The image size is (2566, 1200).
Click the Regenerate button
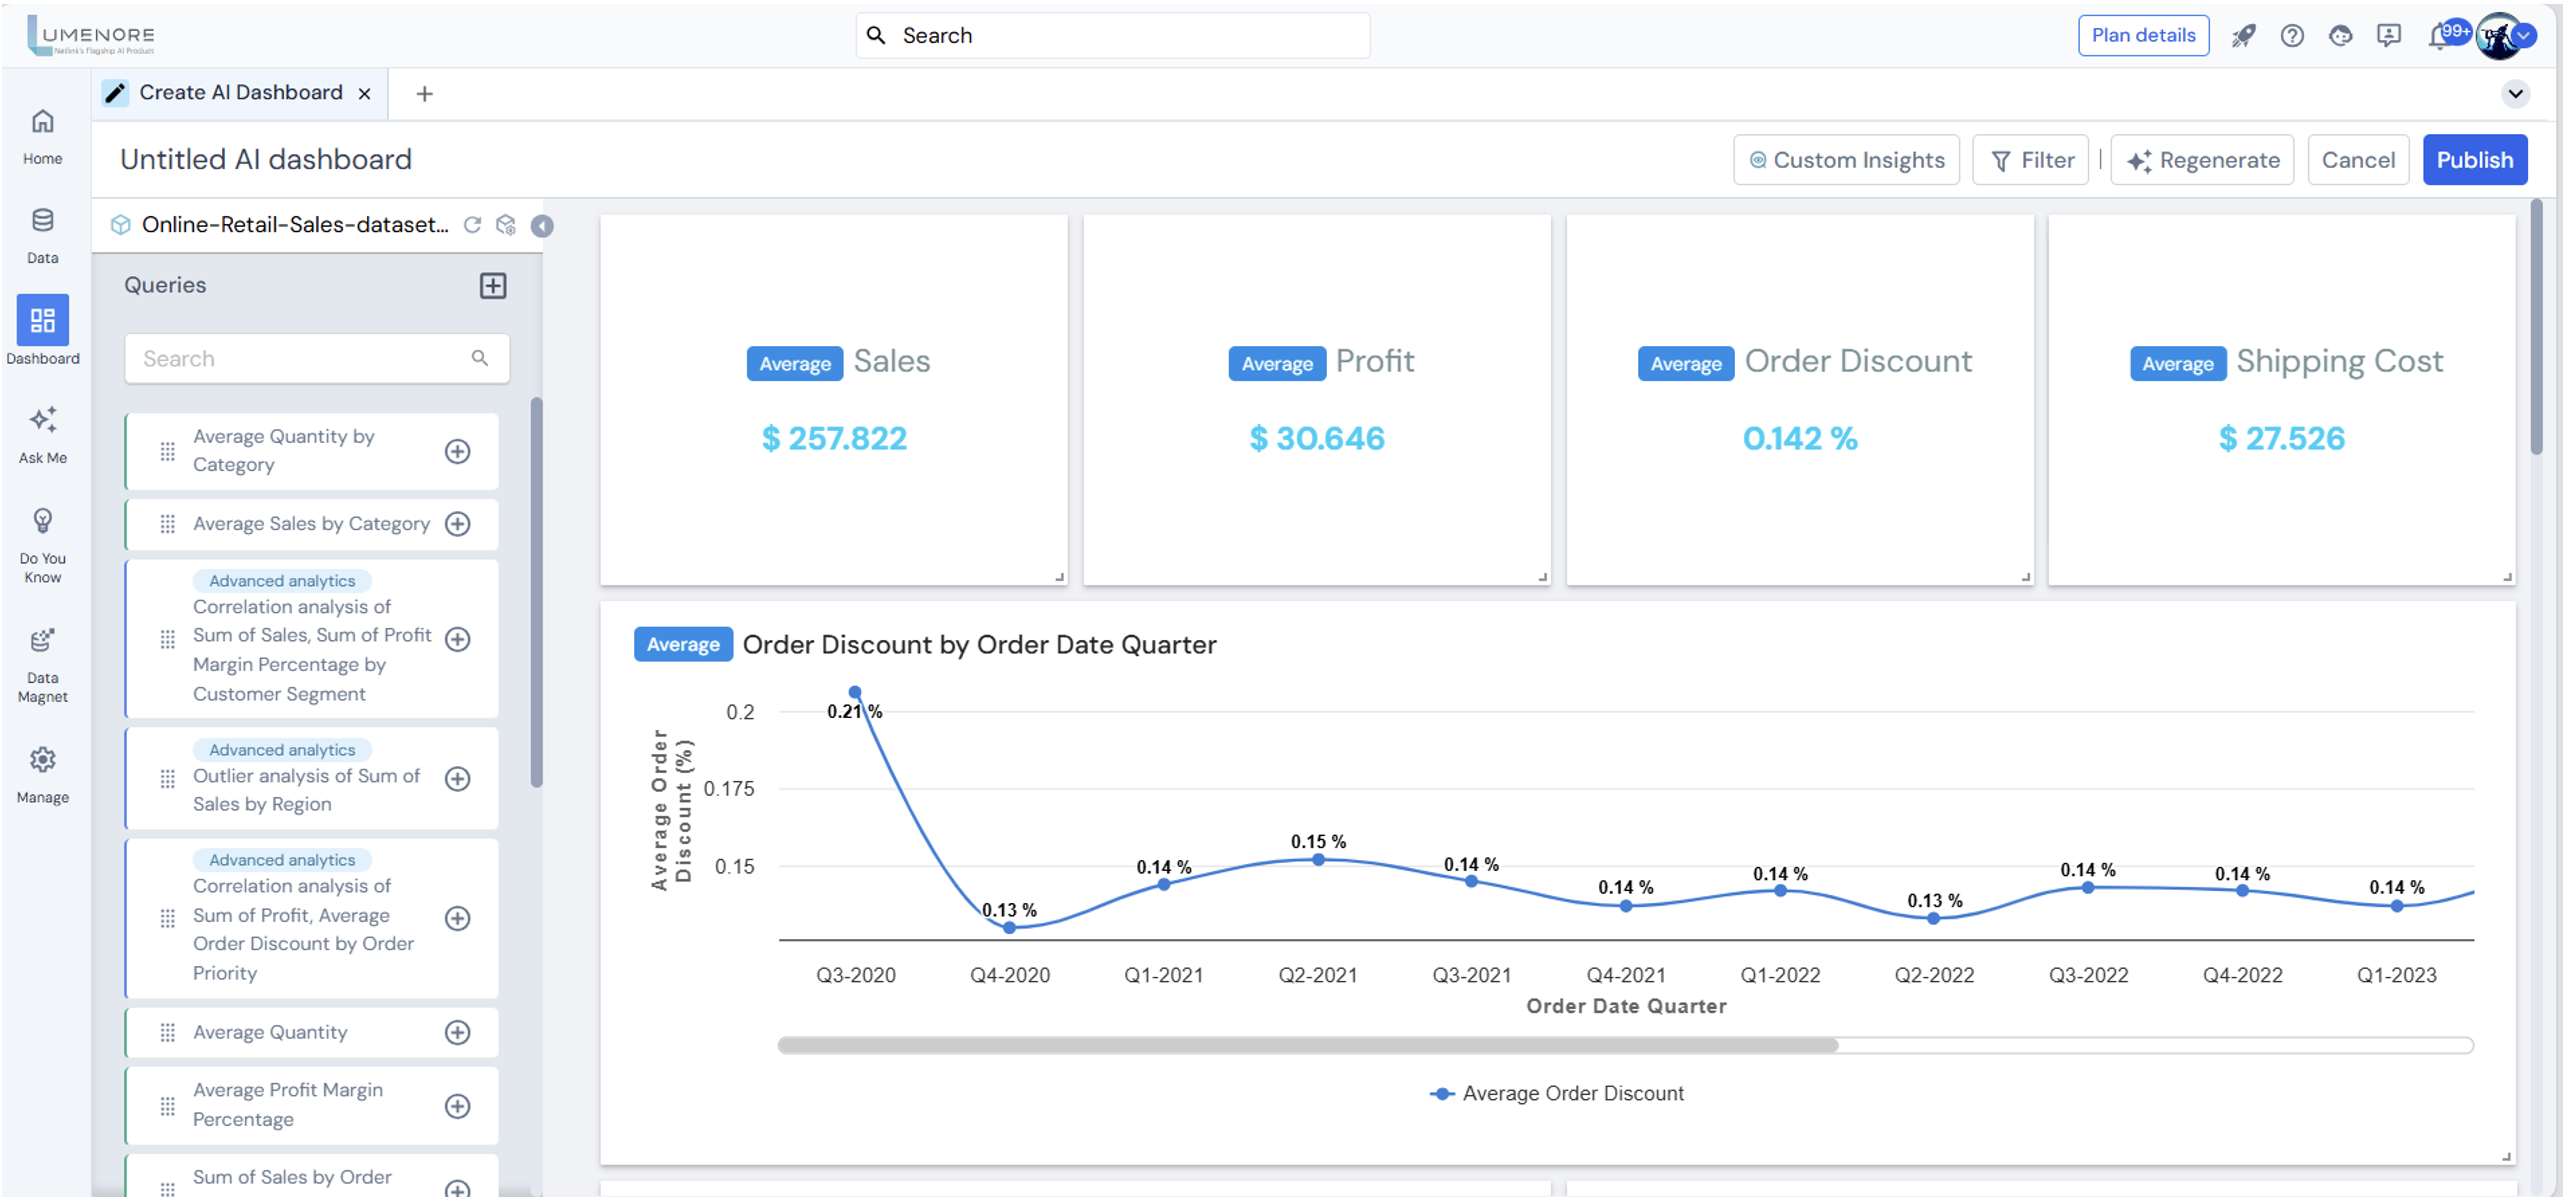(2202, 160)
